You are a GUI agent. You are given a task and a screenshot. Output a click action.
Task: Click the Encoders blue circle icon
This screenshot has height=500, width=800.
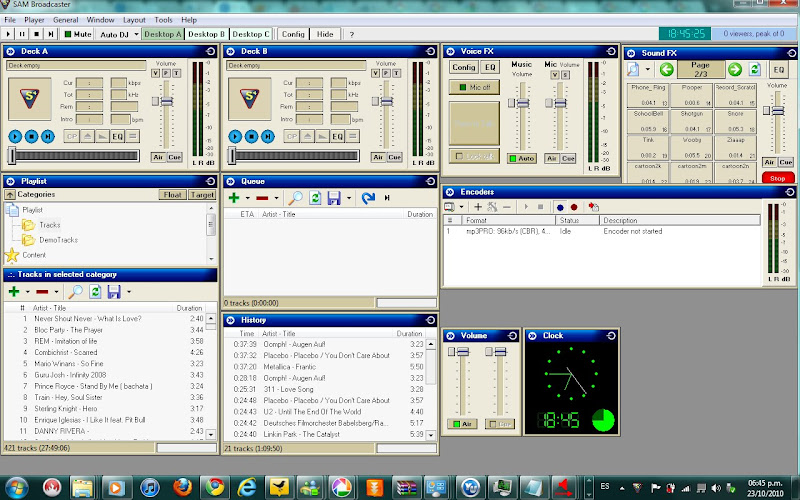coord(560,207)
